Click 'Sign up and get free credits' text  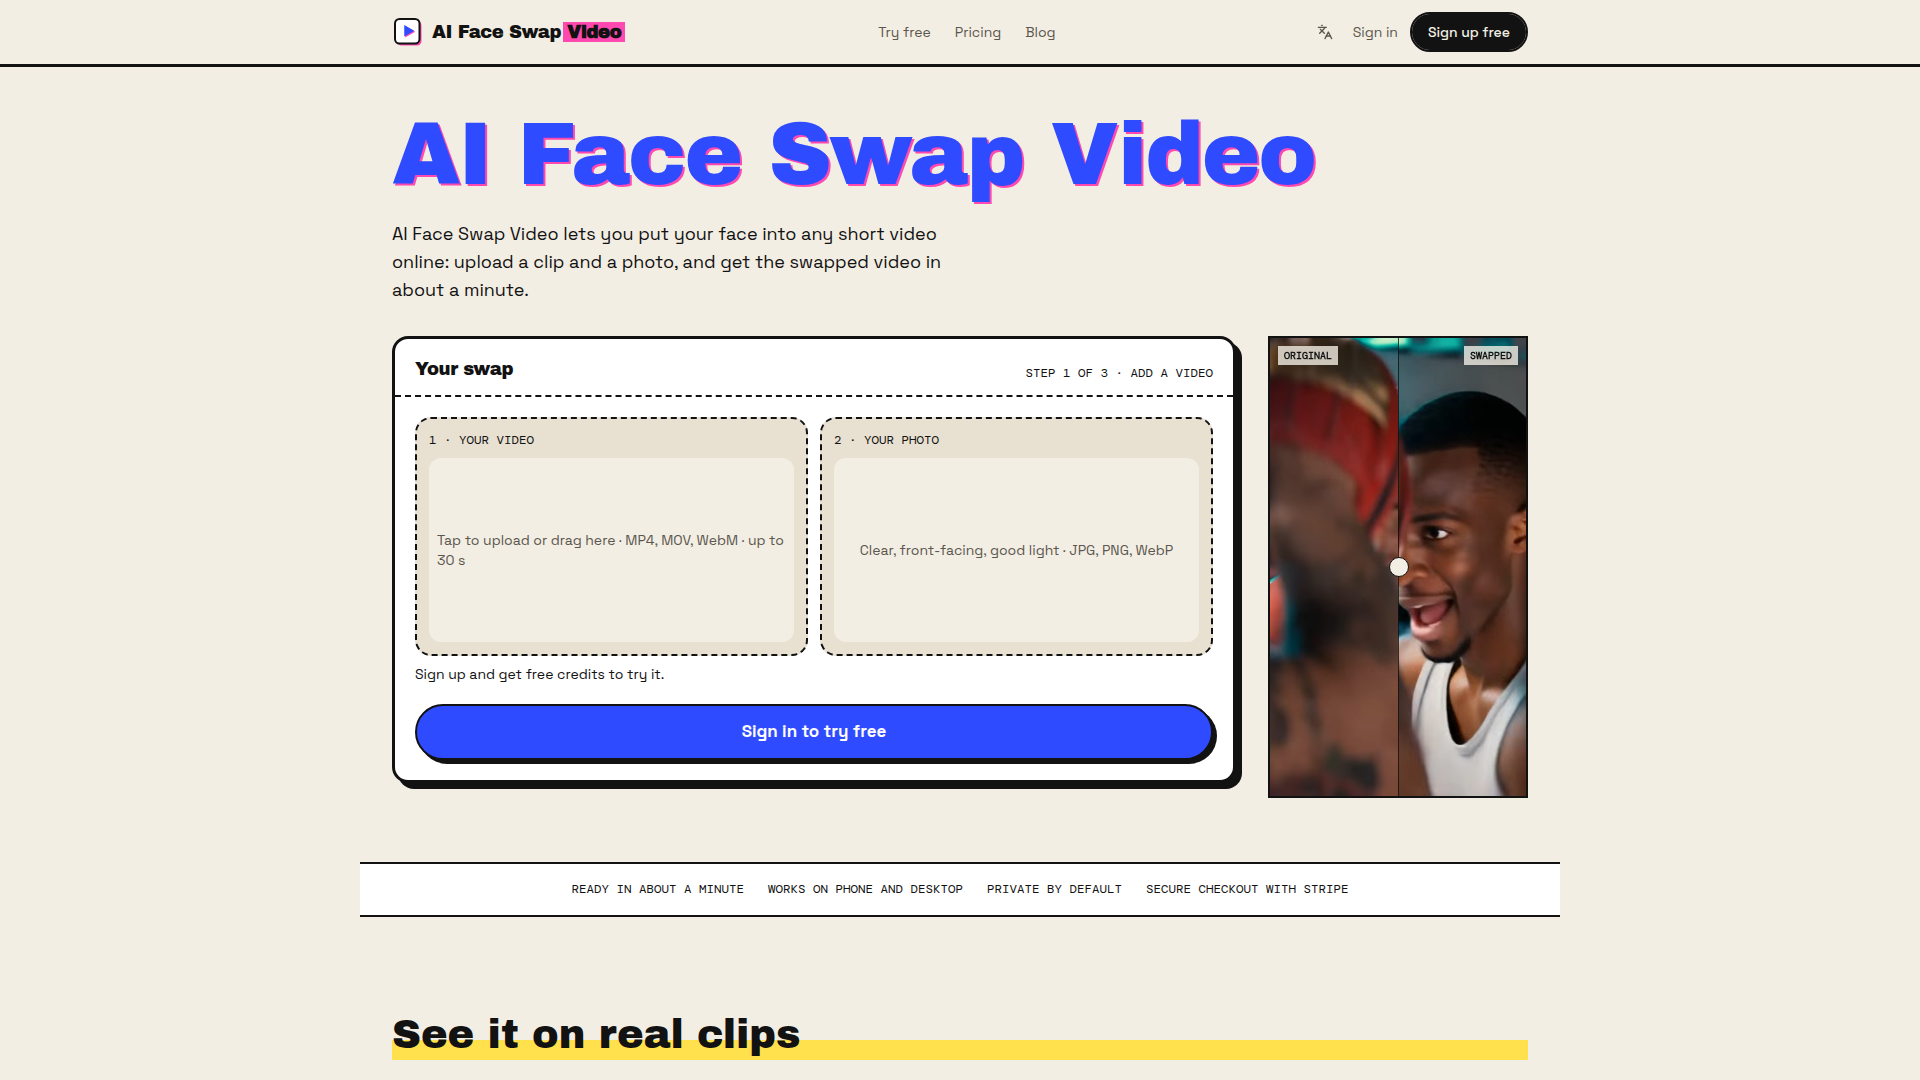[x=539, y=675]
